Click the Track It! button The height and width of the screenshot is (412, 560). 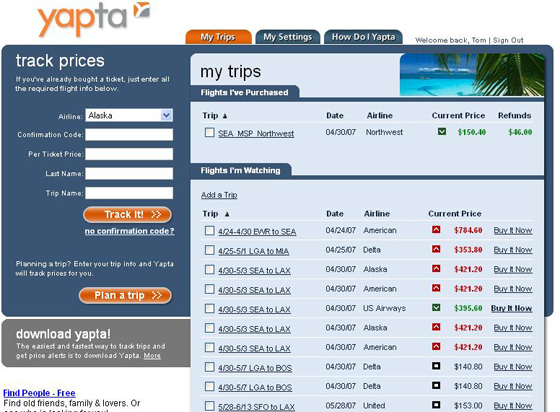128,215
